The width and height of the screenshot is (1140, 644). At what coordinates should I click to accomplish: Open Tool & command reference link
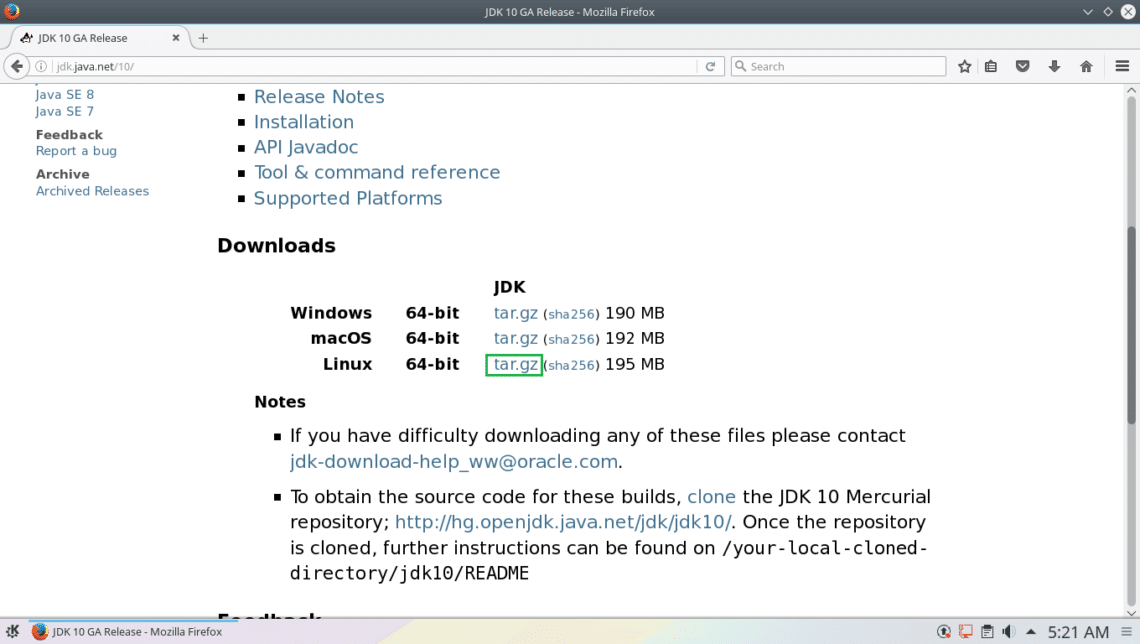(x=377, y=172)
